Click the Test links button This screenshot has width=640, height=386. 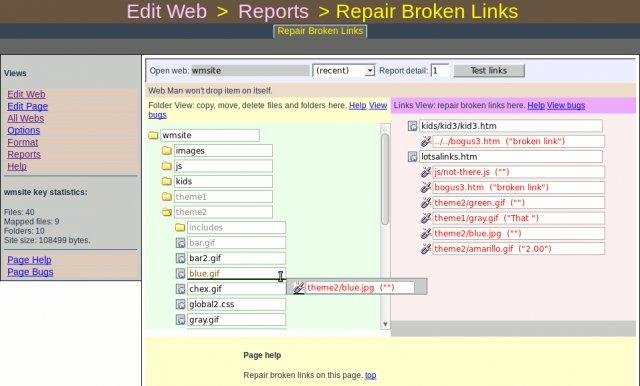[x=489, y=71]
